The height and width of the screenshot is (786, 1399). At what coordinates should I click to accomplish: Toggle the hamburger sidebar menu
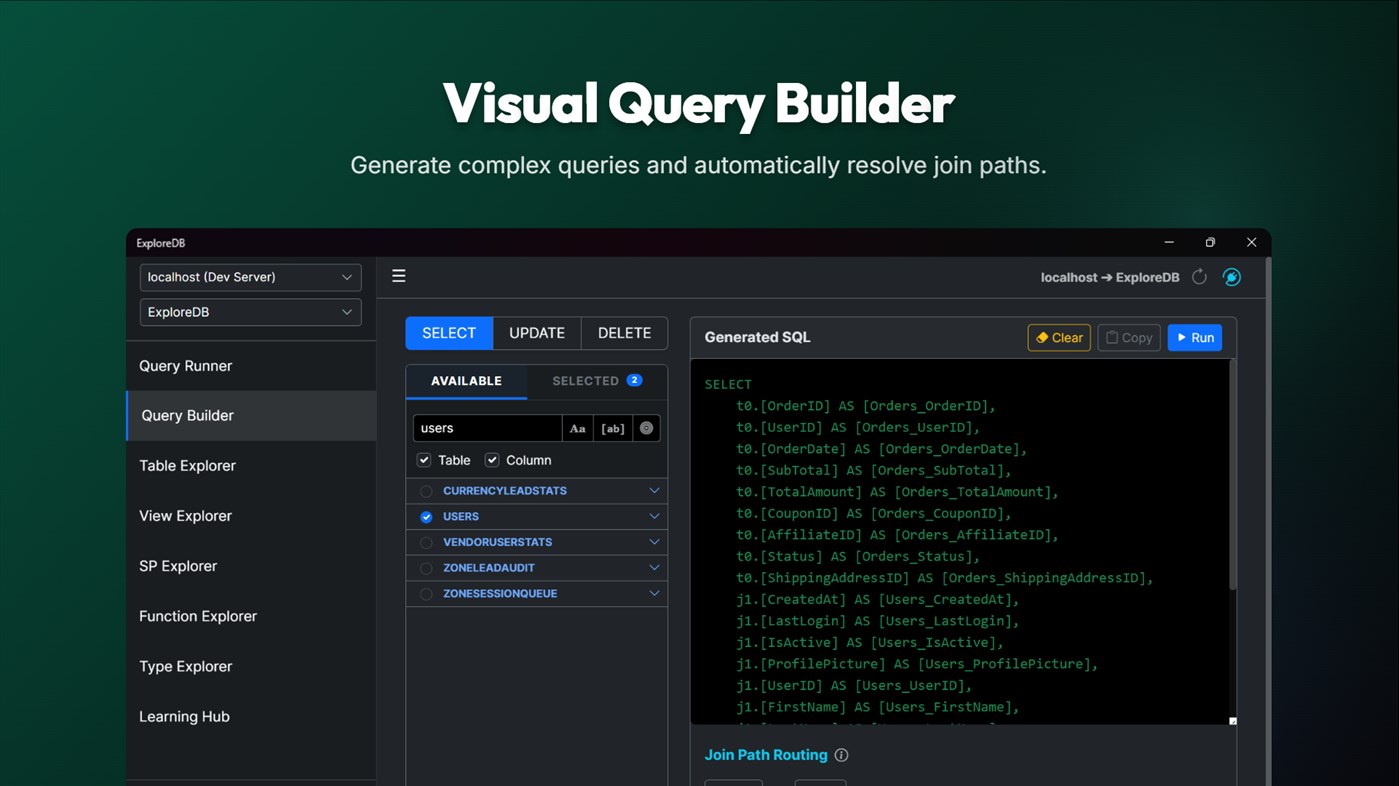point(399,276)
